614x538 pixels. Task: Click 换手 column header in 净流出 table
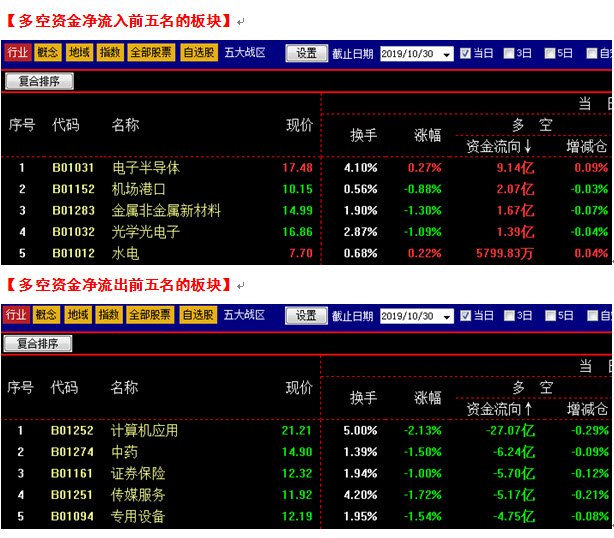[x=363, y=398]
